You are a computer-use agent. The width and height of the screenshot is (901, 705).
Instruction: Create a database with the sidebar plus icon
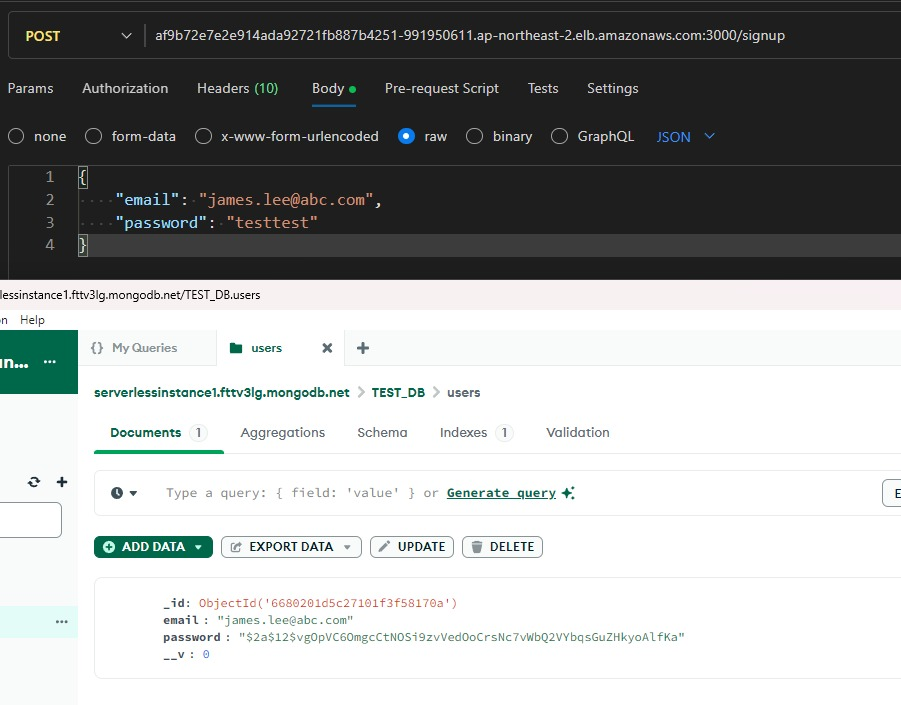click(62, 482)
